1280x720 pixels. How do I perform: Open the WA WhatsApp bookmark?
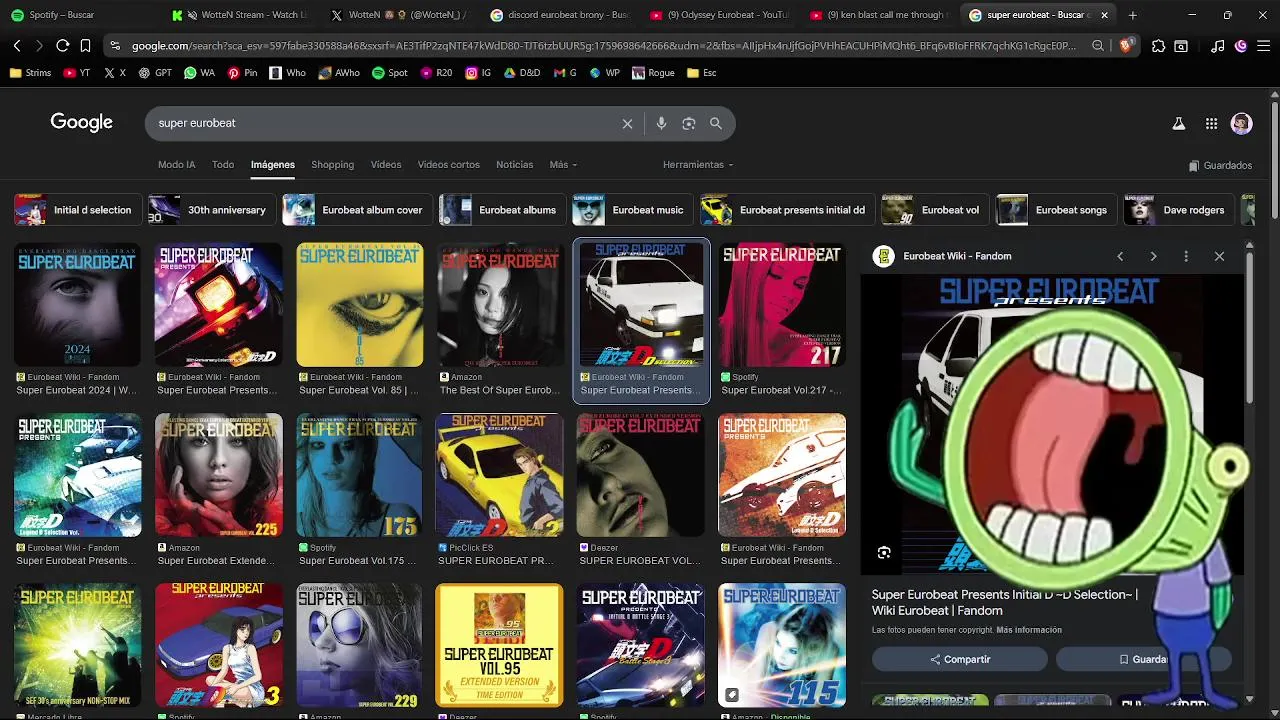pyautogui.click(x=200, y=73)
